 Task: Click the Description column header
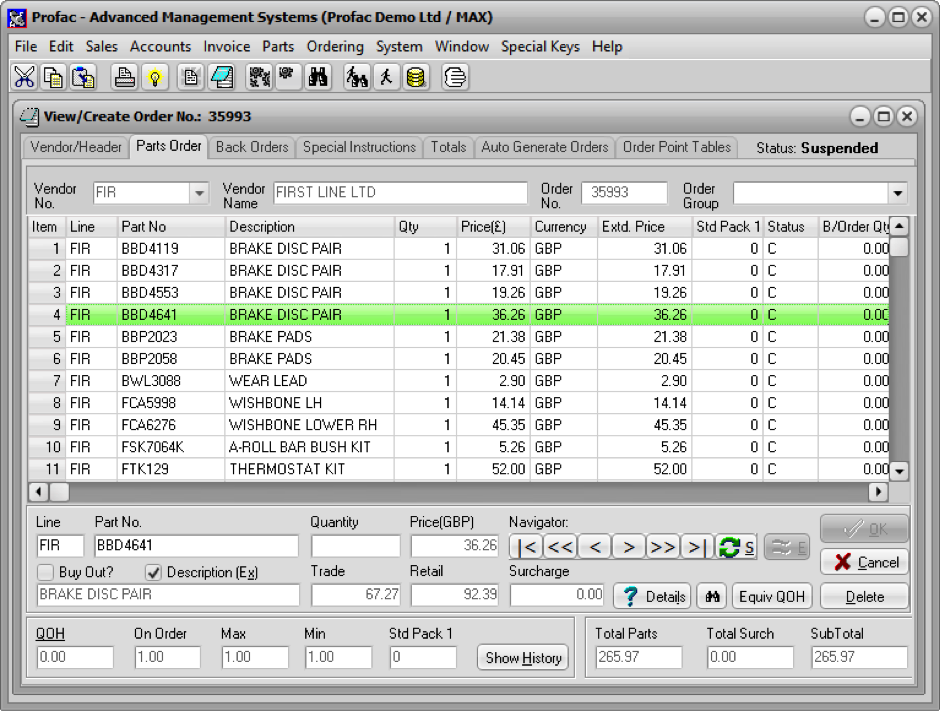tap(310, 227)
